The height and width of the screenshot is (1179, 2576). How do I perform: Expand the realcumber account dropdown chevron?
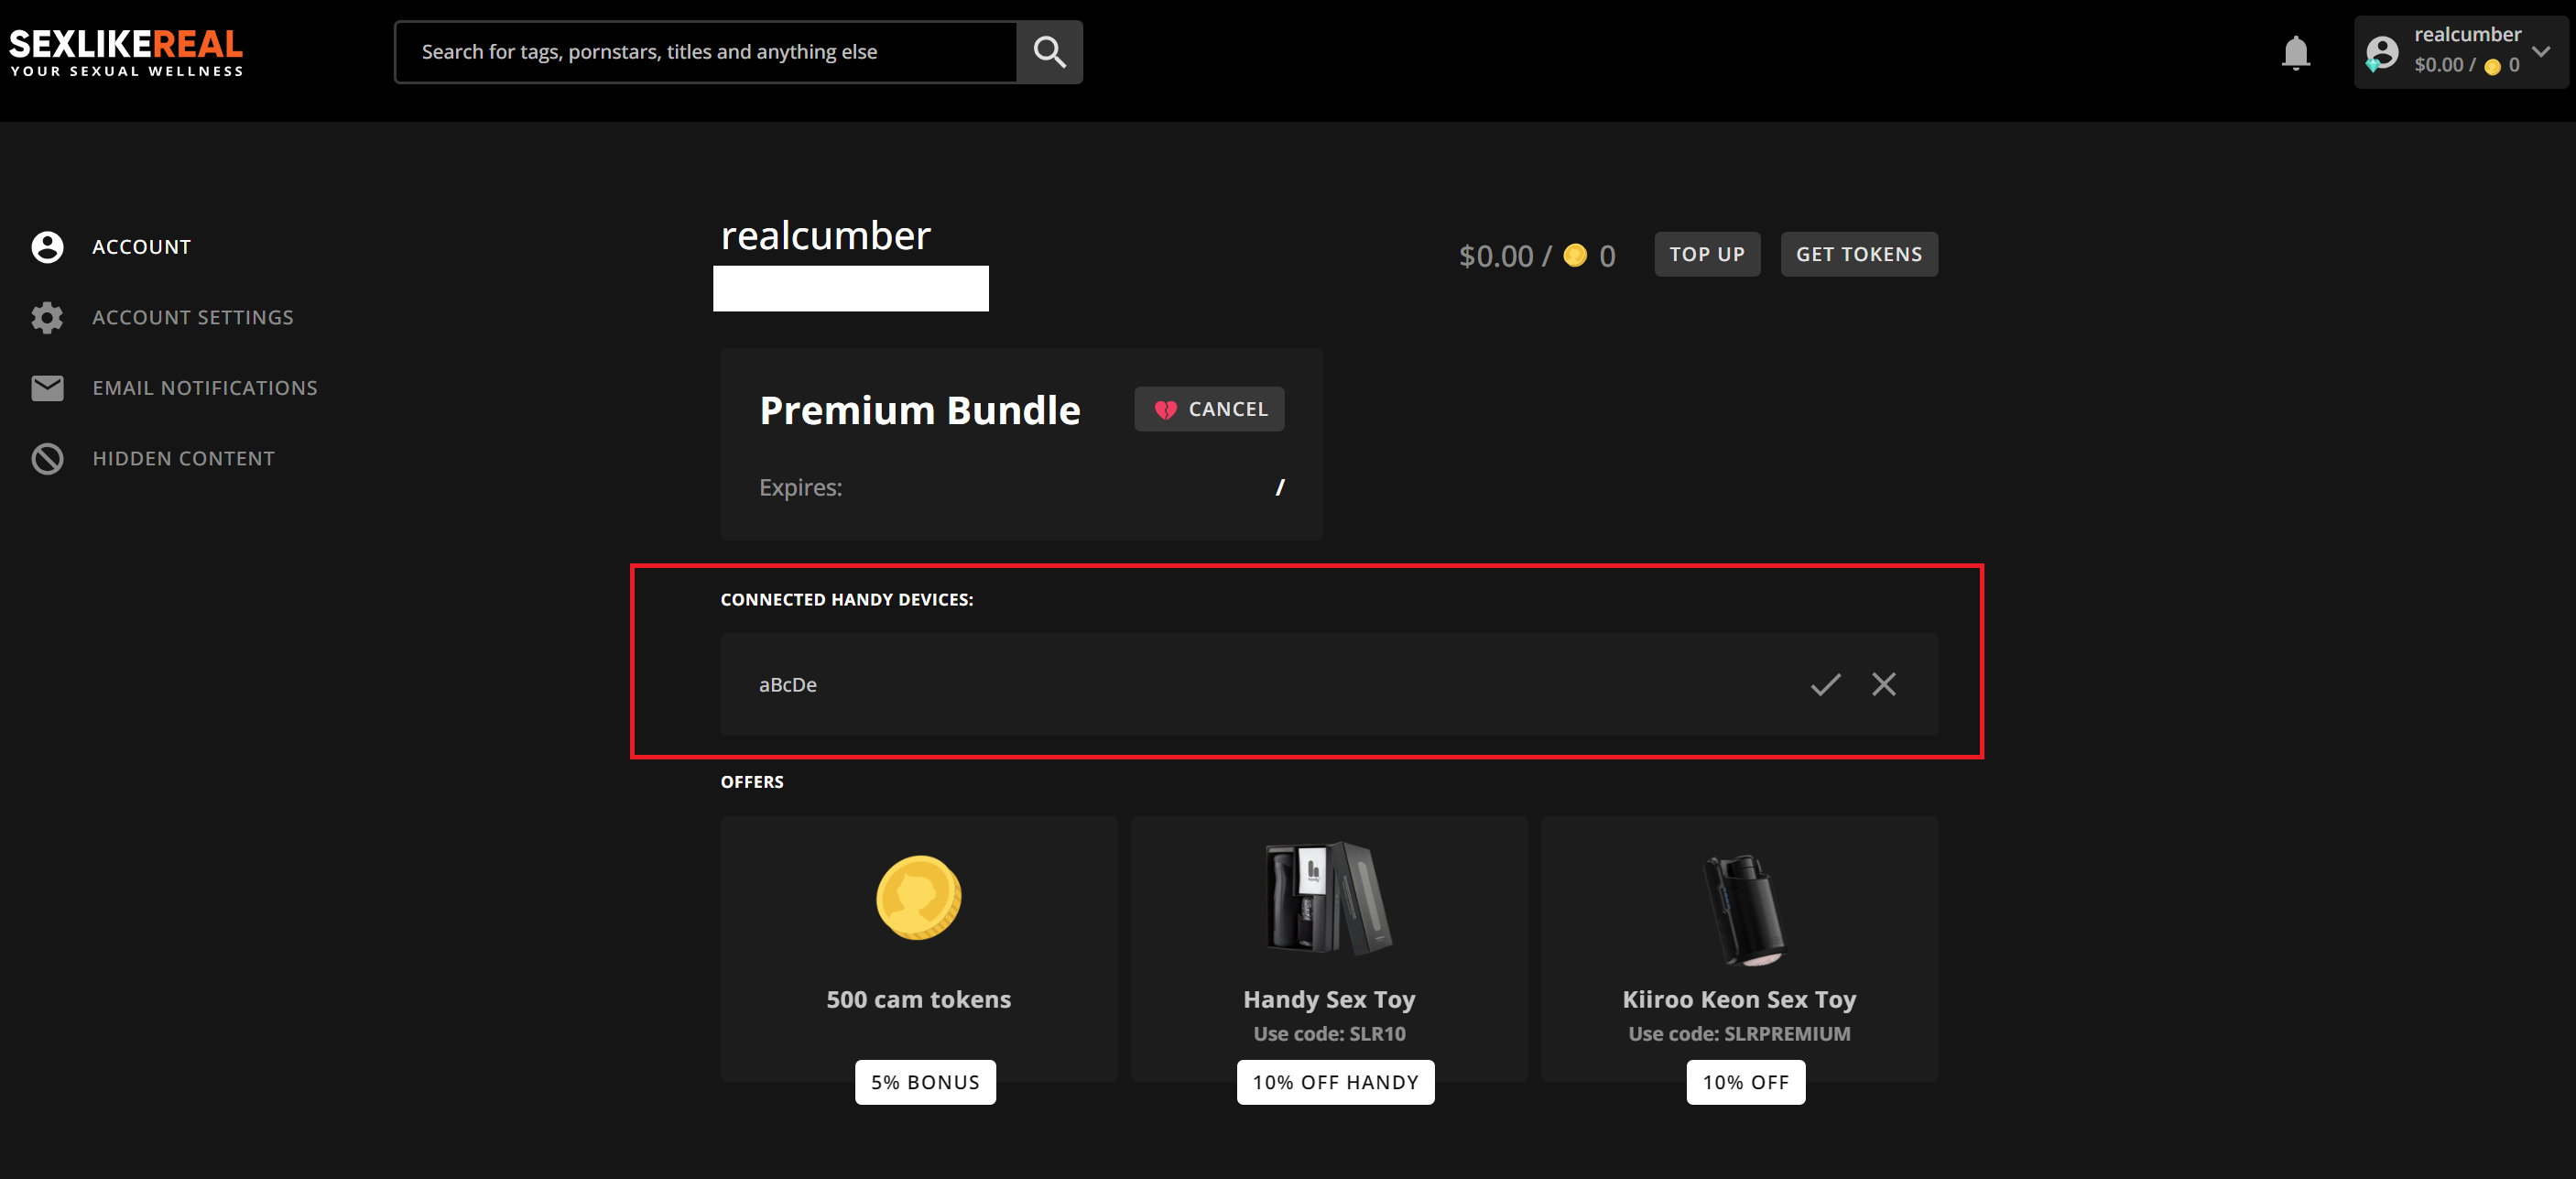pos(2541,51)
